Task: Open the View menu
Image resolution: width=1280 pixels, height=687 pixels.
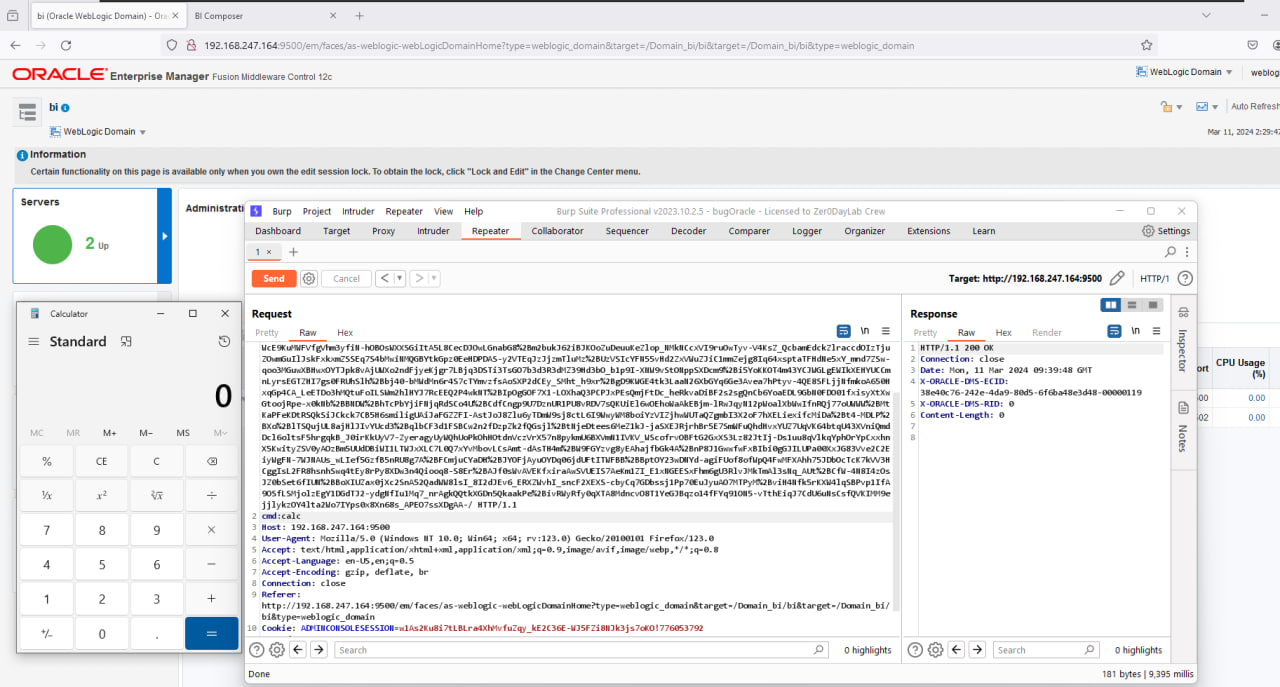Action: coord(443,211)
